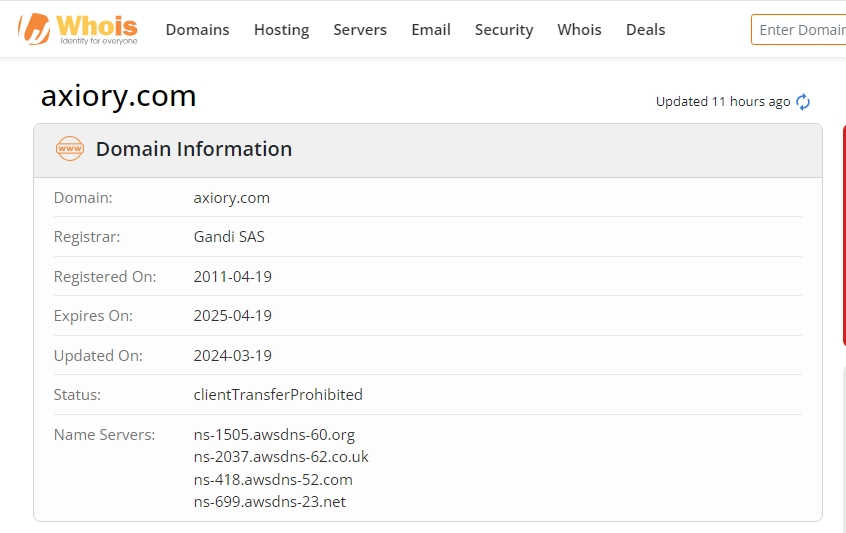This screenshot has width=846, height=533.
Task: Go to Whois in navigation bar
Action: point(580,30)
